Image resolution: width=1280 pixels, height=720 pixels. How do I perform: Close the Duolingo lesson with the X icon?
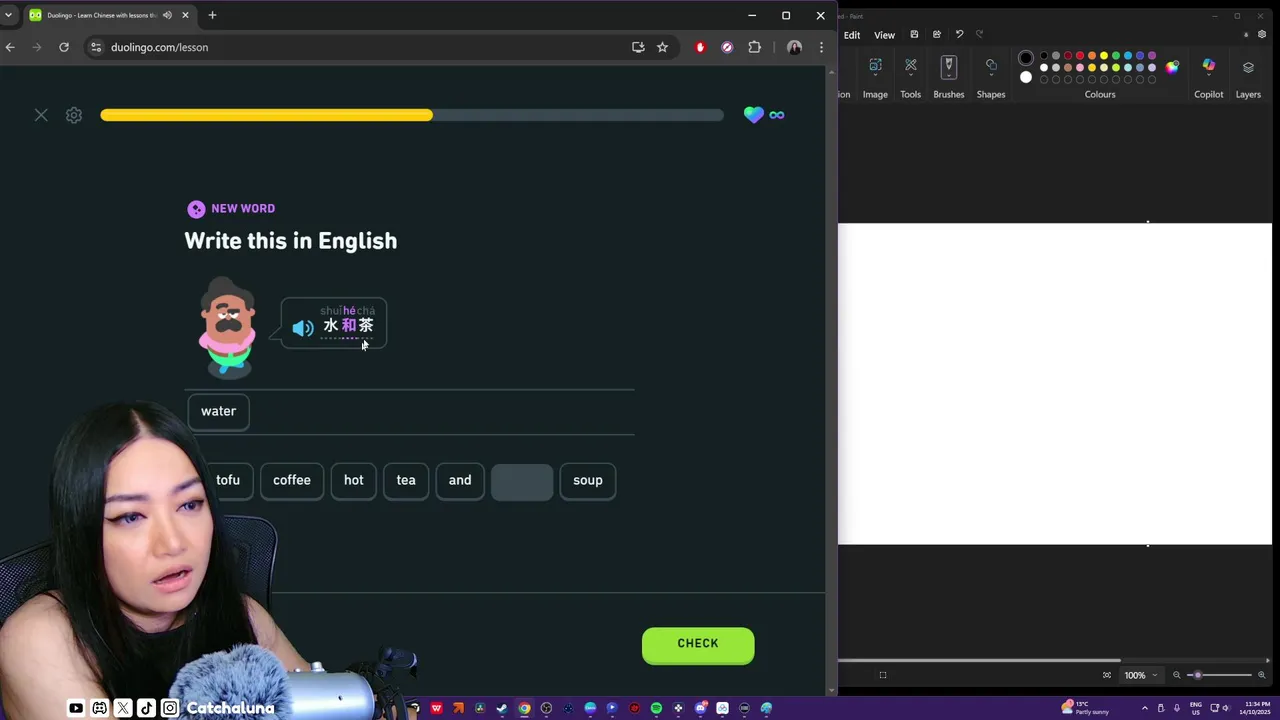(x=41, y=115)
